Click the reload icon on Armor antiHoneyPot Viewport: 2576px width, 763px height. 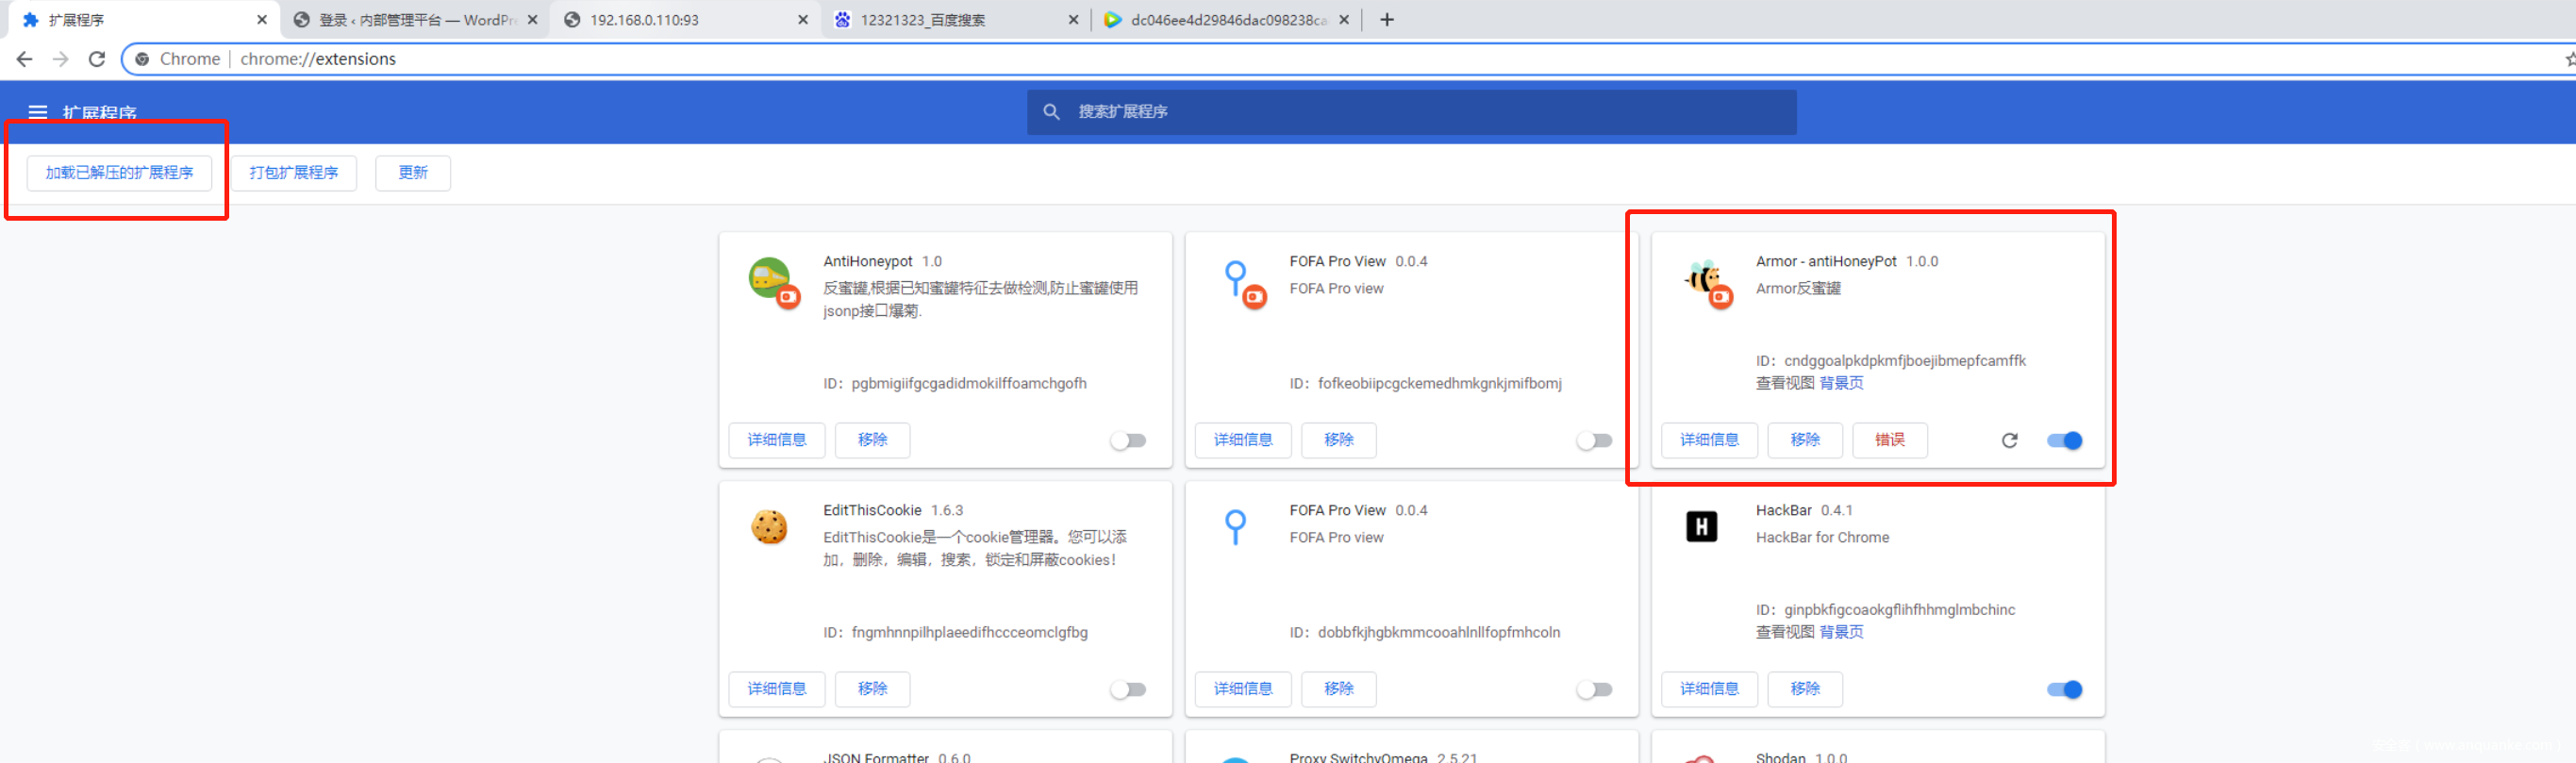tap(2009, 440)
